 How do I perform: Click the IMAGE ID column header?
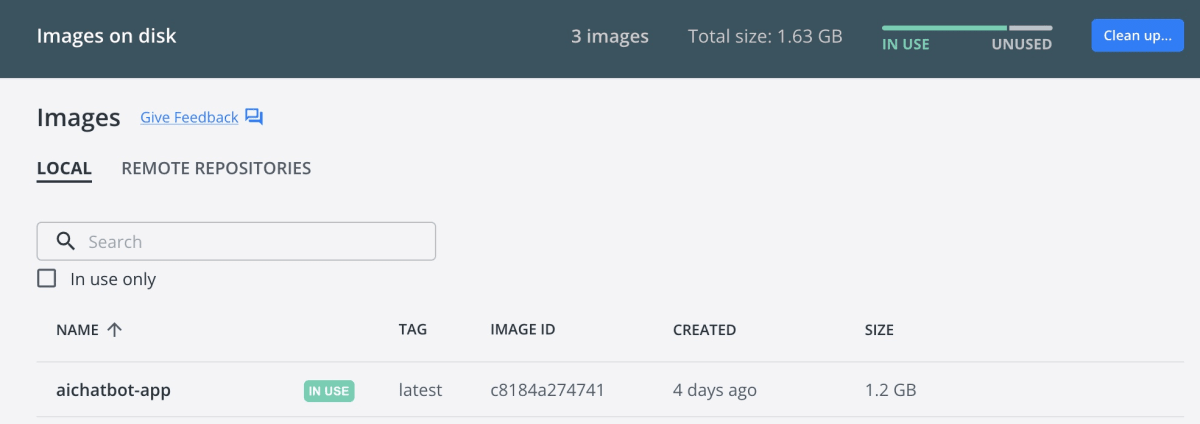click(523, 330)
